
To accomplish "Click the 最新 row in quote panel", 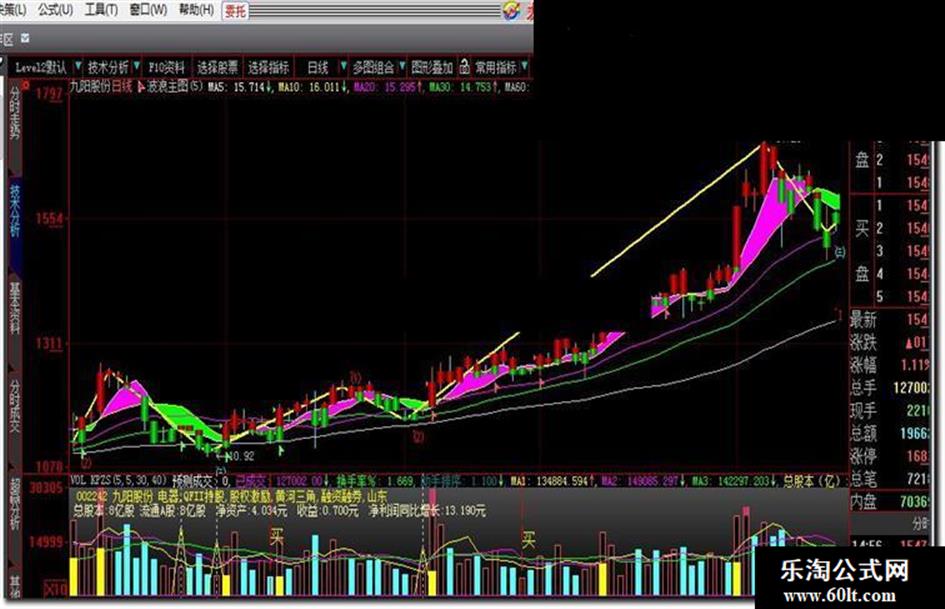I will 891,319.
